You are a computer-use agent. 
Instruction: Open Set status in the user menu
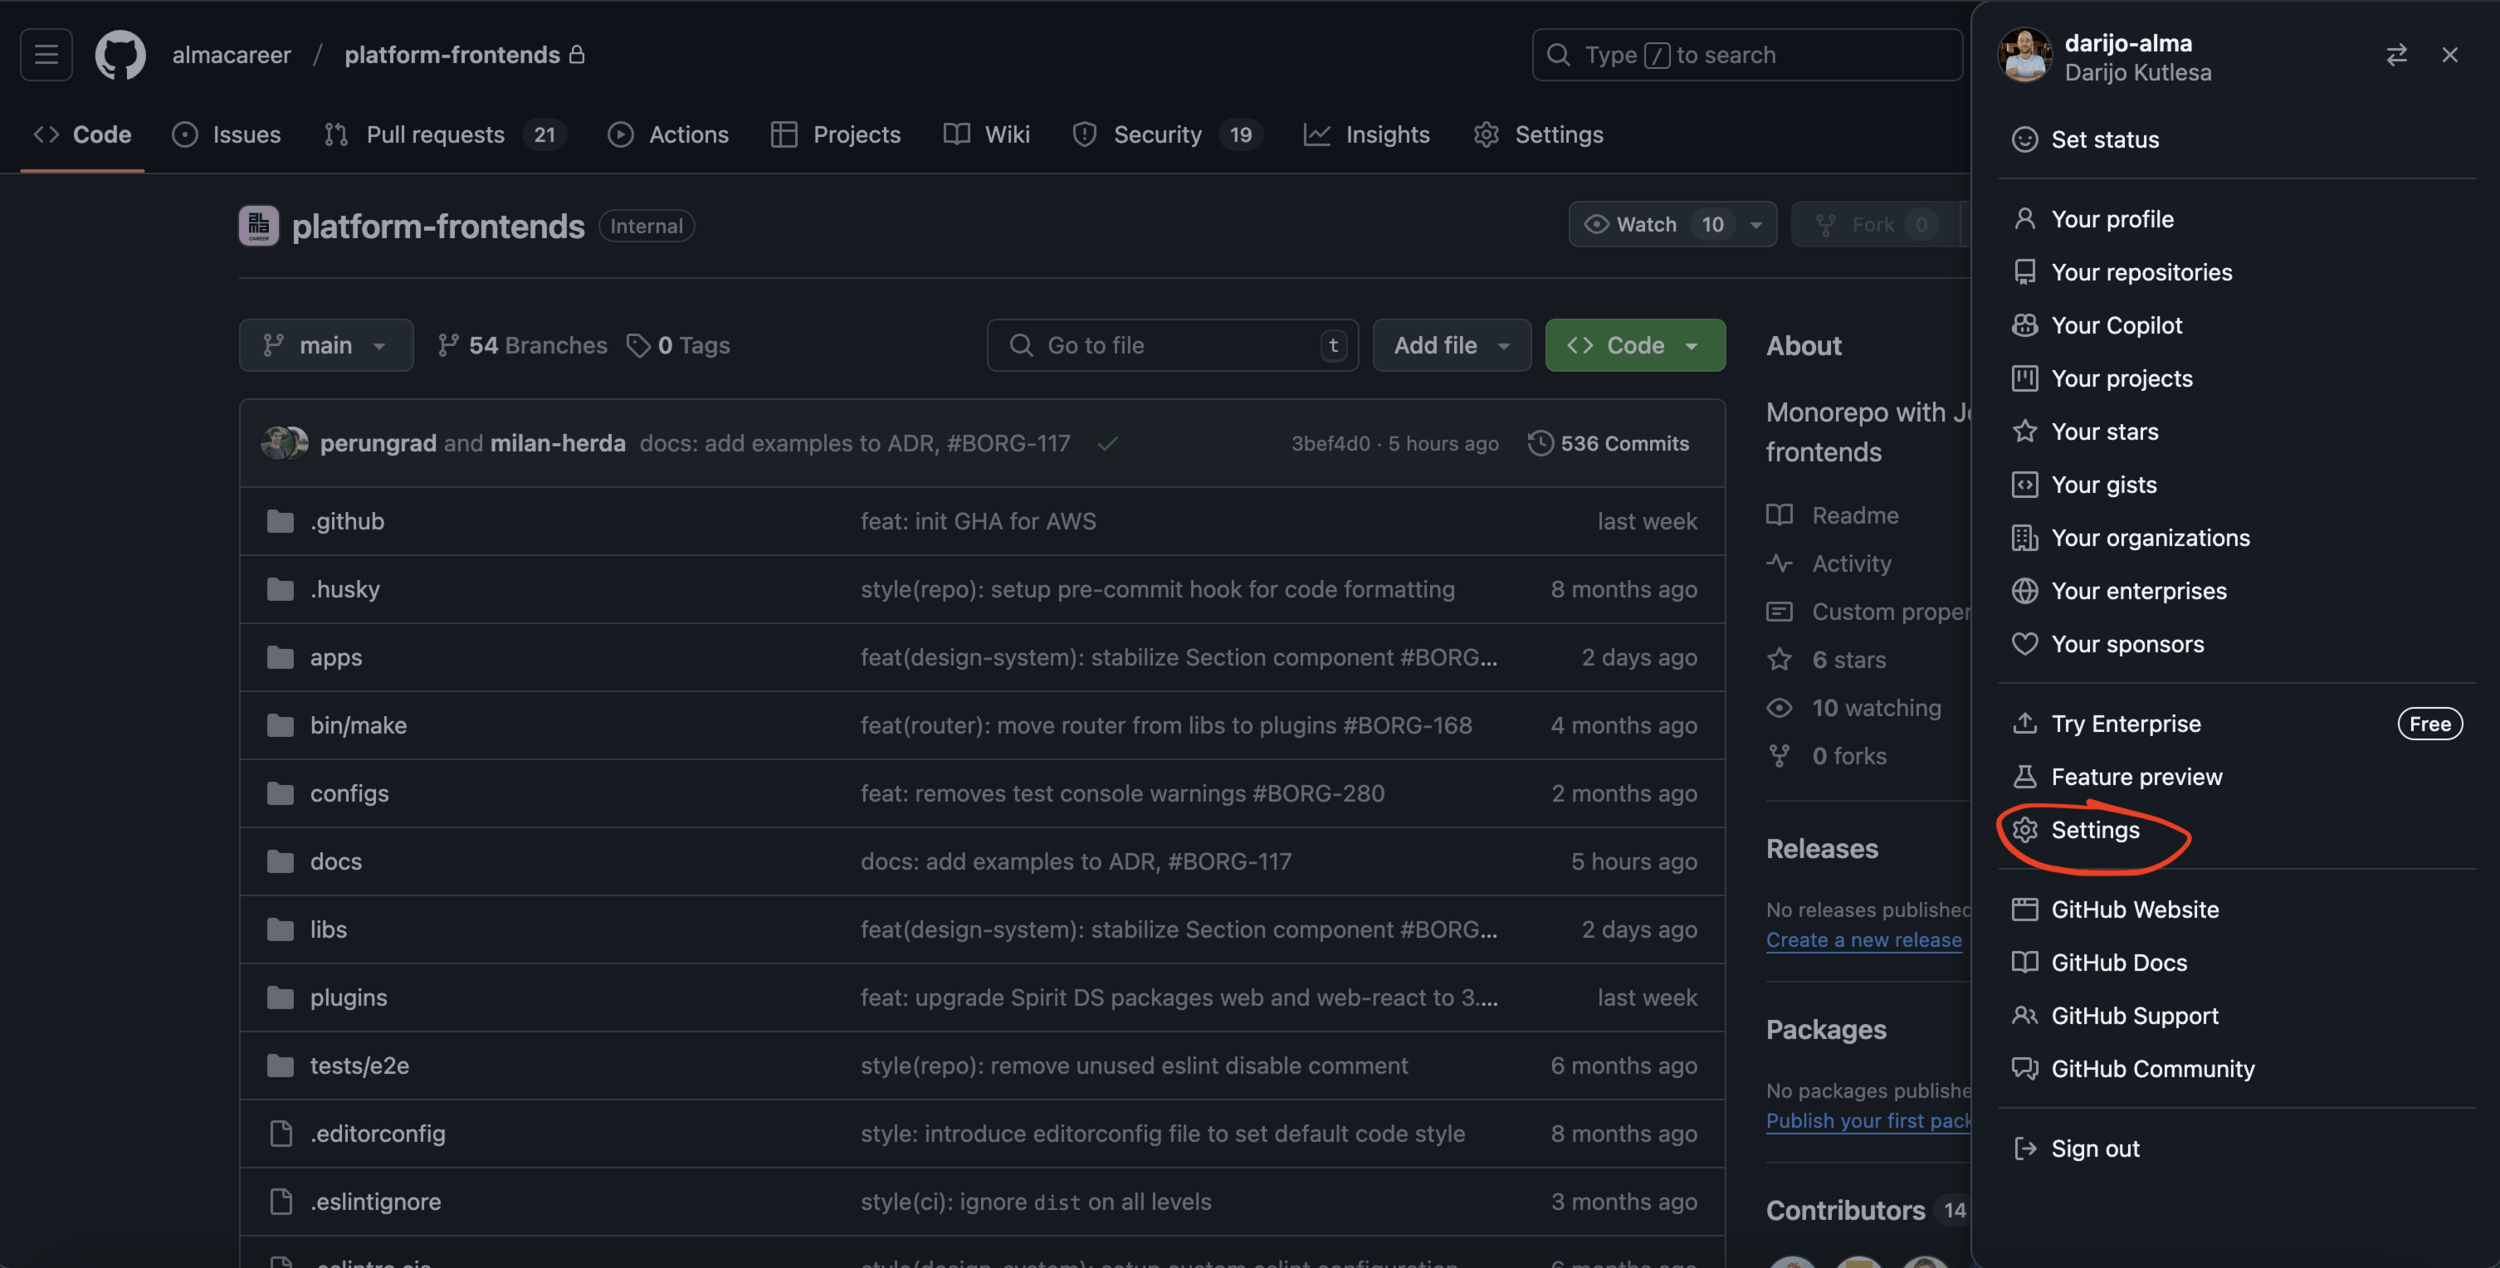tap(2104, 140)
